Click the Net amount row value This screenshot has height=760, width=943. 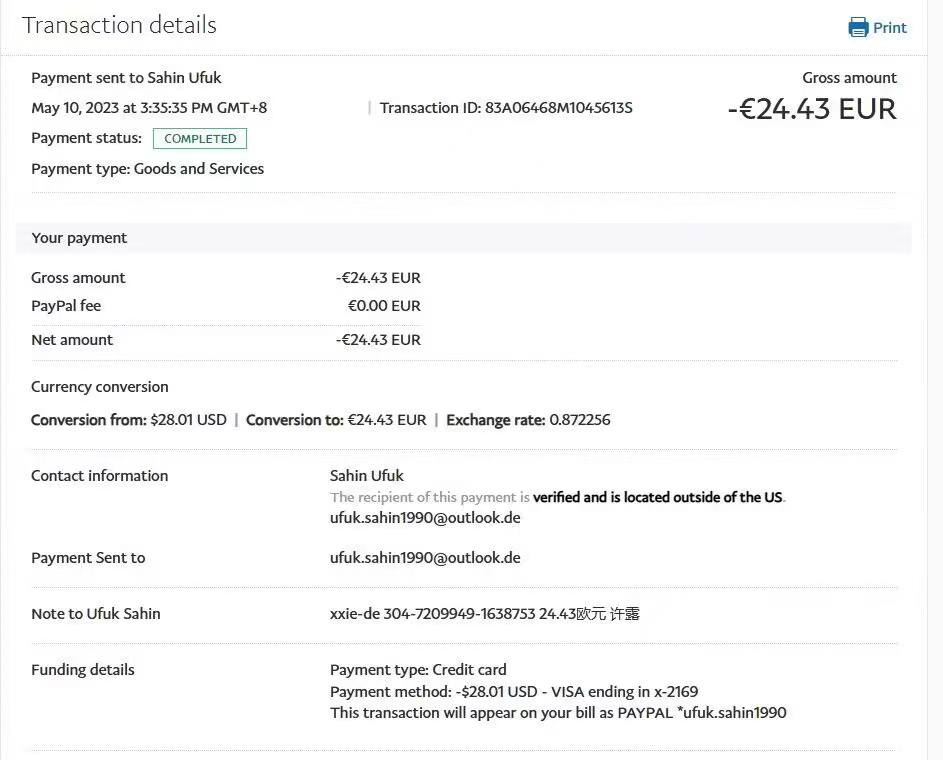point(378,340)
